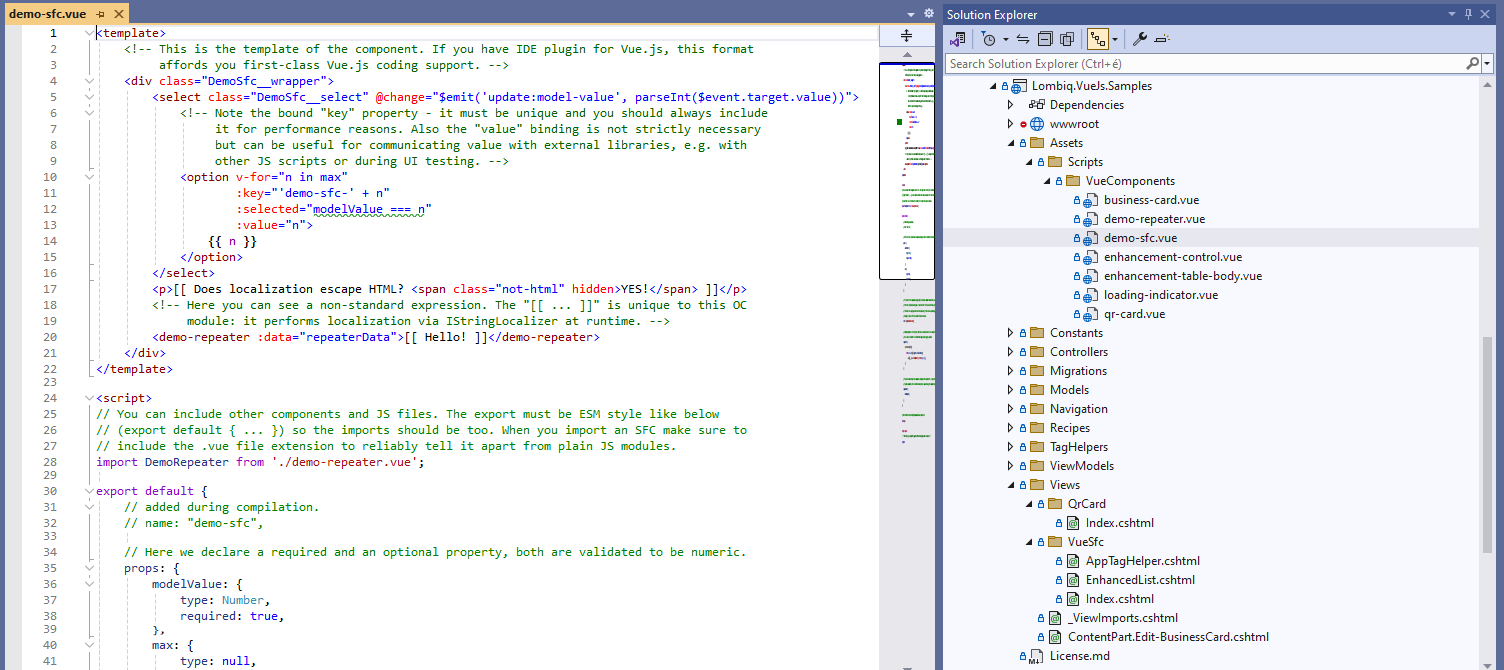Close the demo-sfc.vue tab

tap(119, 14)
